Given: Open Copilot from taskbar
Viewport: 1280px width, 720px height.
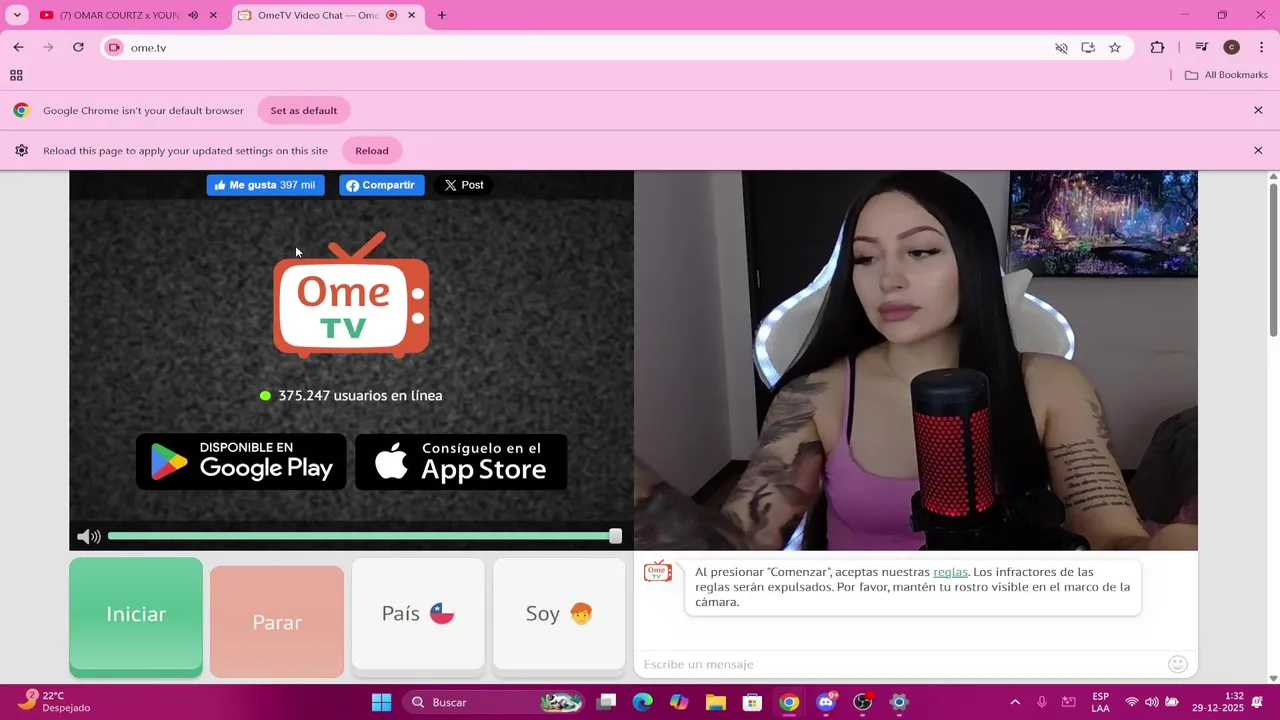Looking at the screenshot, I should (x=679, y=702).
